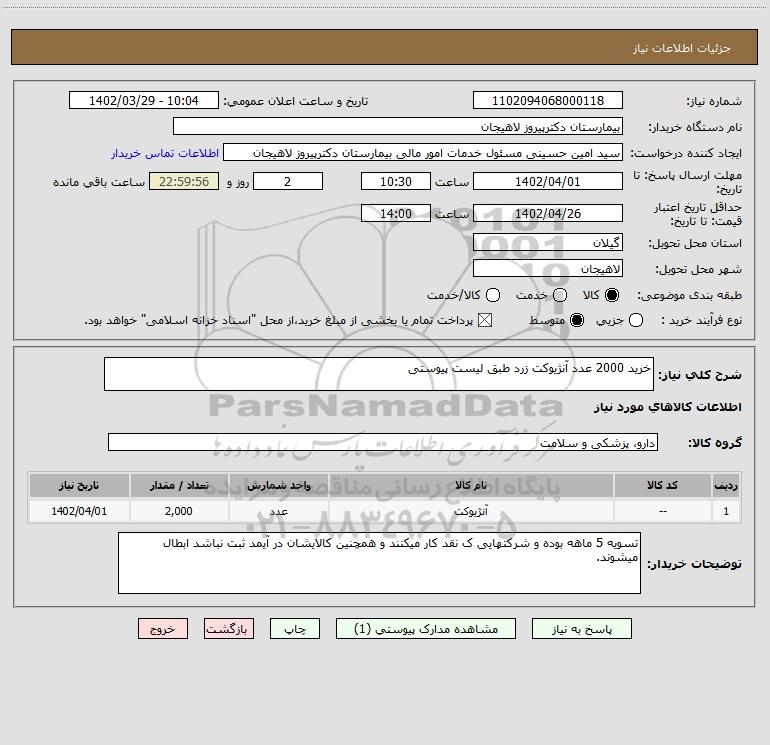Click the buyer notes text area
Screen dimensions: 770x745
[x=379, y=563]
